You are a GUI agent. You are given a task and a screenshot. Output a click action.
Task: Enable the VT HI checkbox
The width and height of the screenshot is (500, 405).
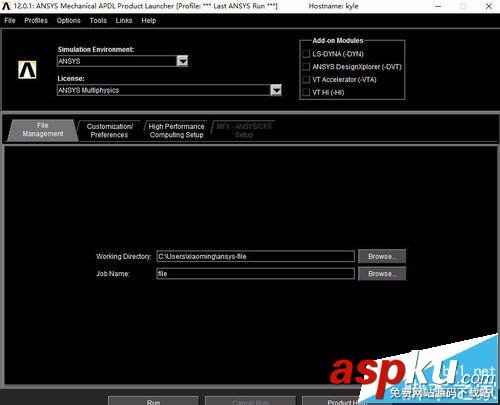[306, 92]
